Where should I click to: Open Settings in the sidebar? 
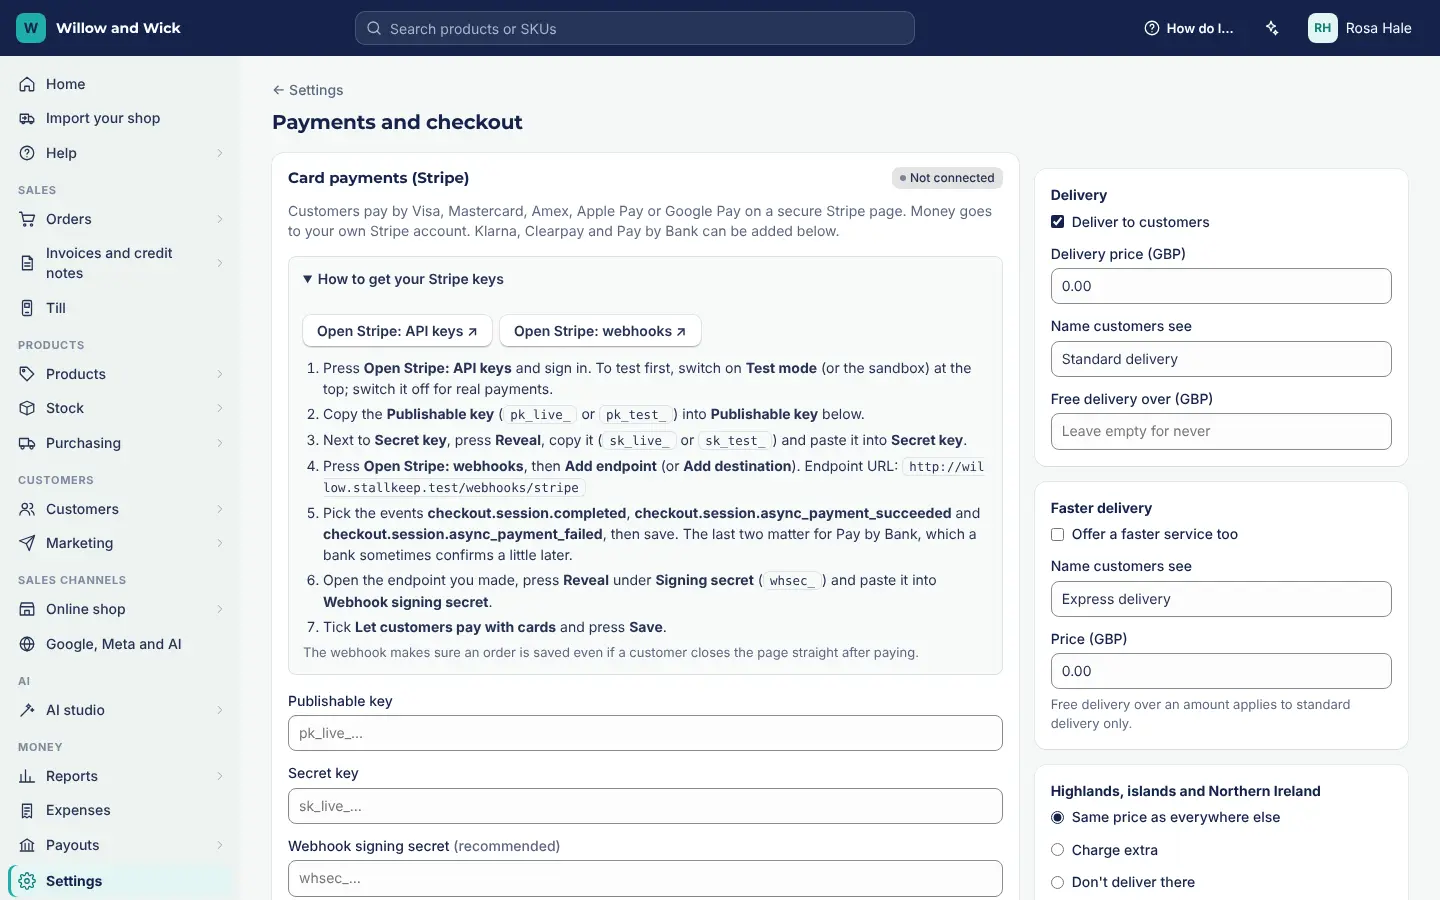[120, 881]
